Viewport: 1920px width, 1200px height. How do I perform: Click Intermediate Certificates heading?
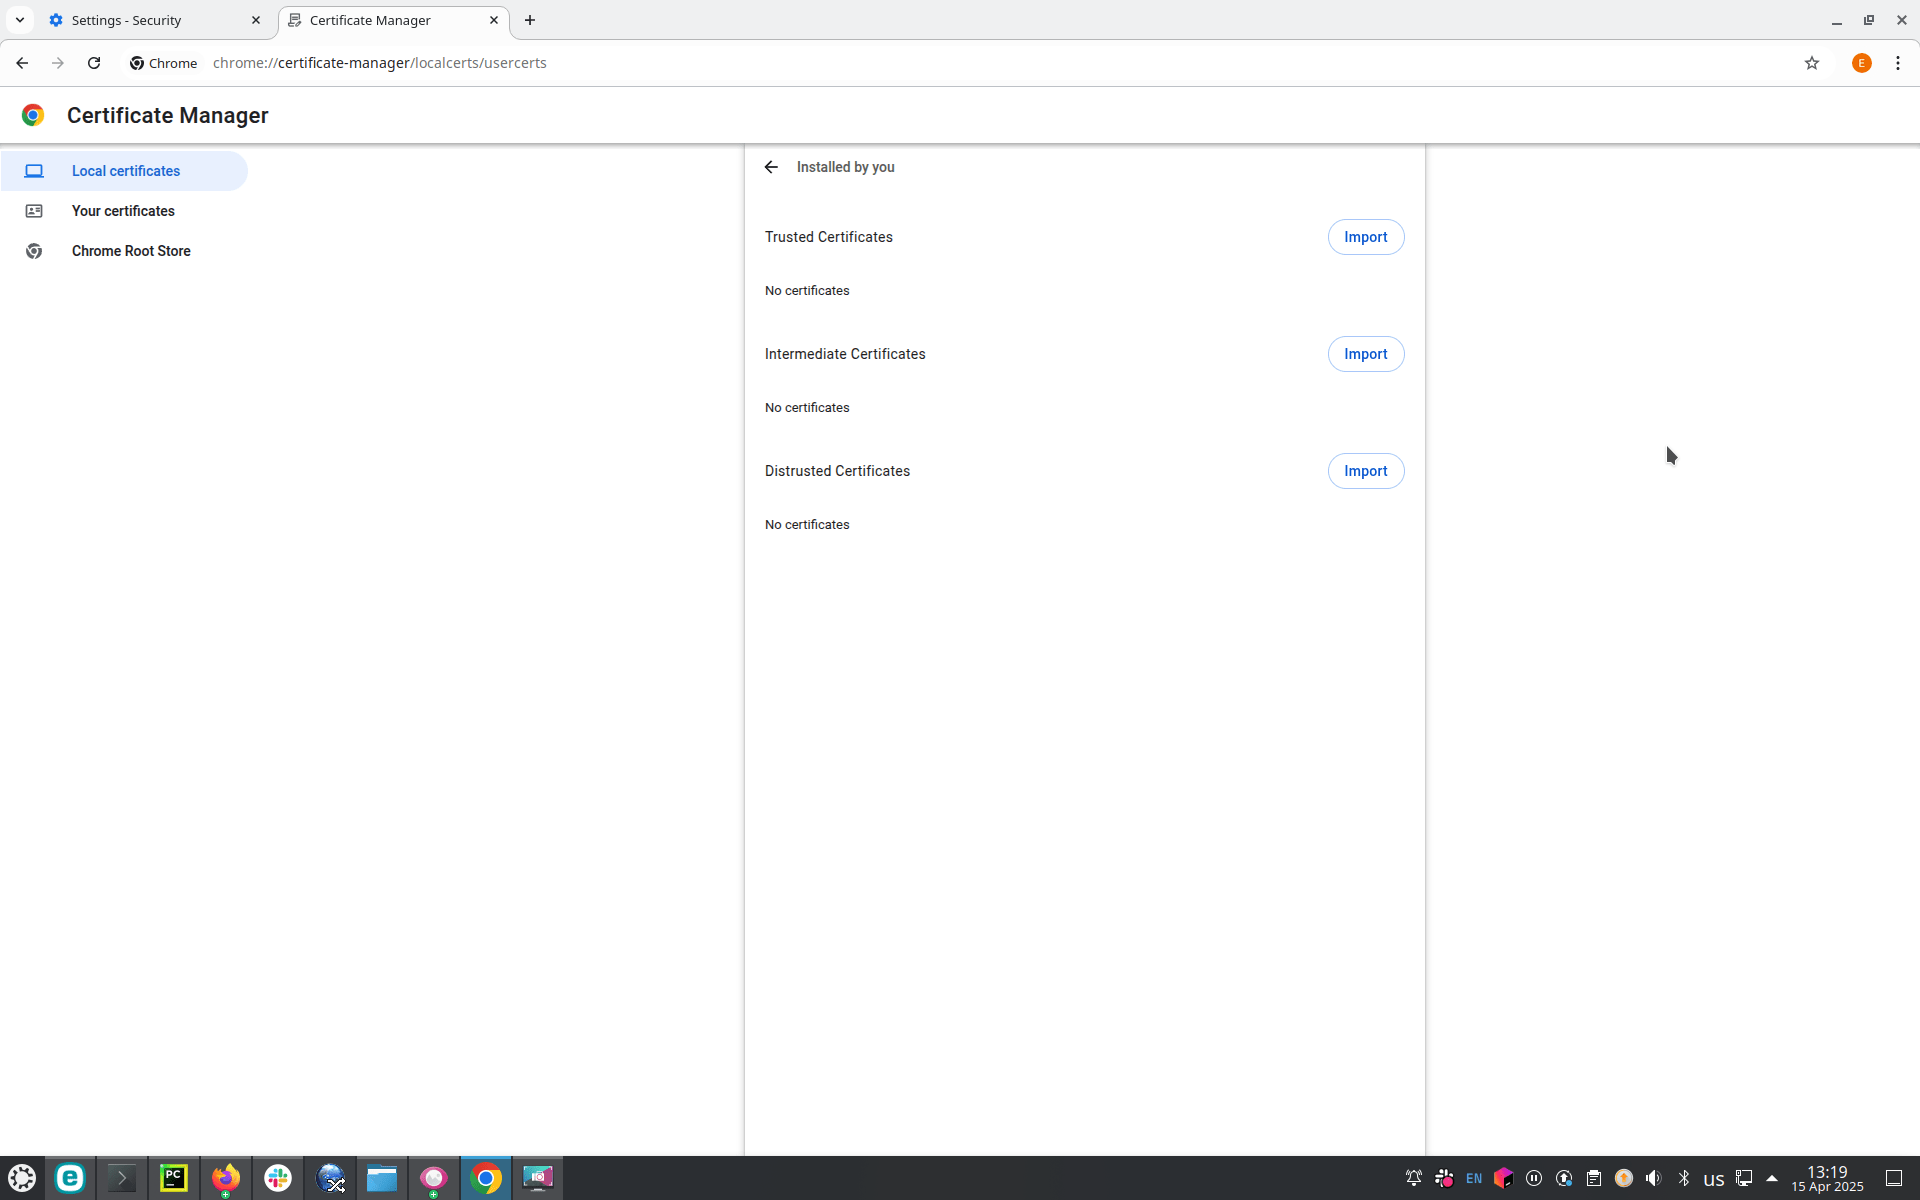point(845,354)
